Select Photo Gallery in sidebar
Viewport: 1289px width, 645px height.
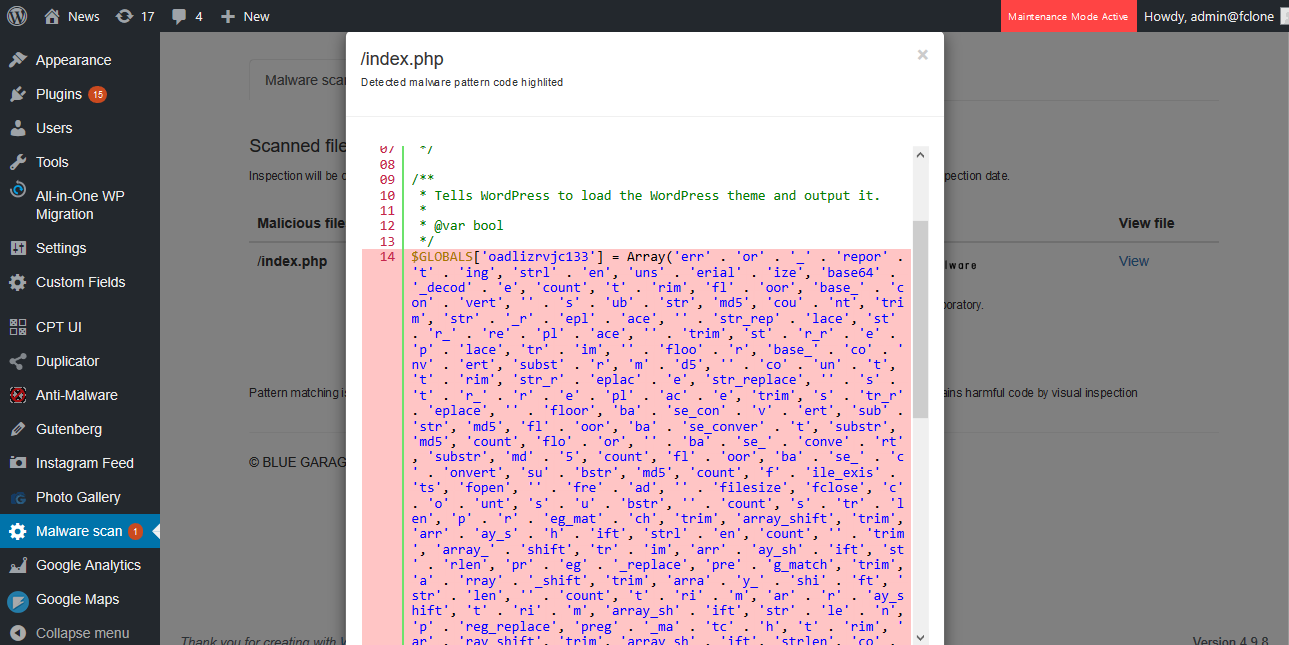tap(78, 497)
